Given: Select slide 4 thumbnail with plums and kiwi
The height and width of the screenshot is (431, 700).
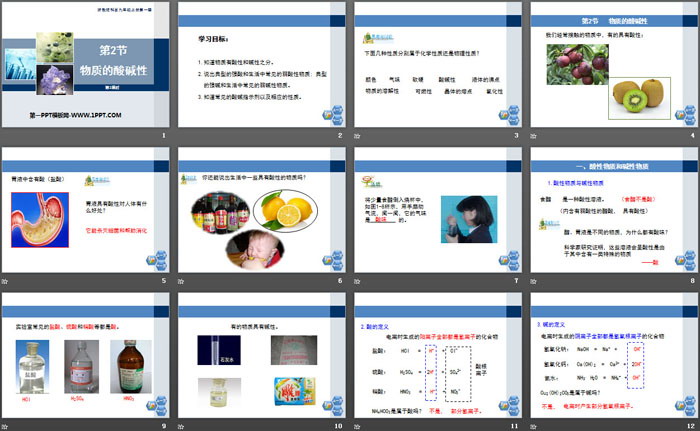Looking at the screenshot, I should coord(614,65).
